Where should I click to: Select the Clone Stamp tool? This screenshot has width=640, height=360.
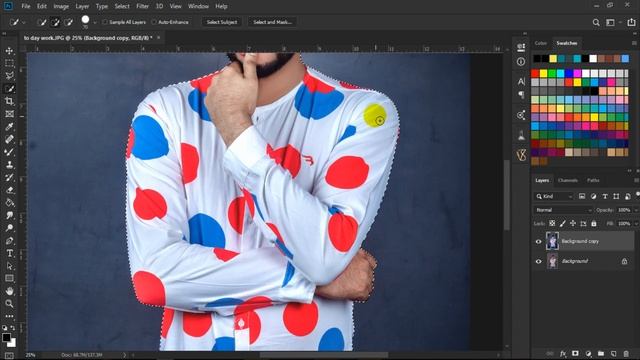coord(9,164)
